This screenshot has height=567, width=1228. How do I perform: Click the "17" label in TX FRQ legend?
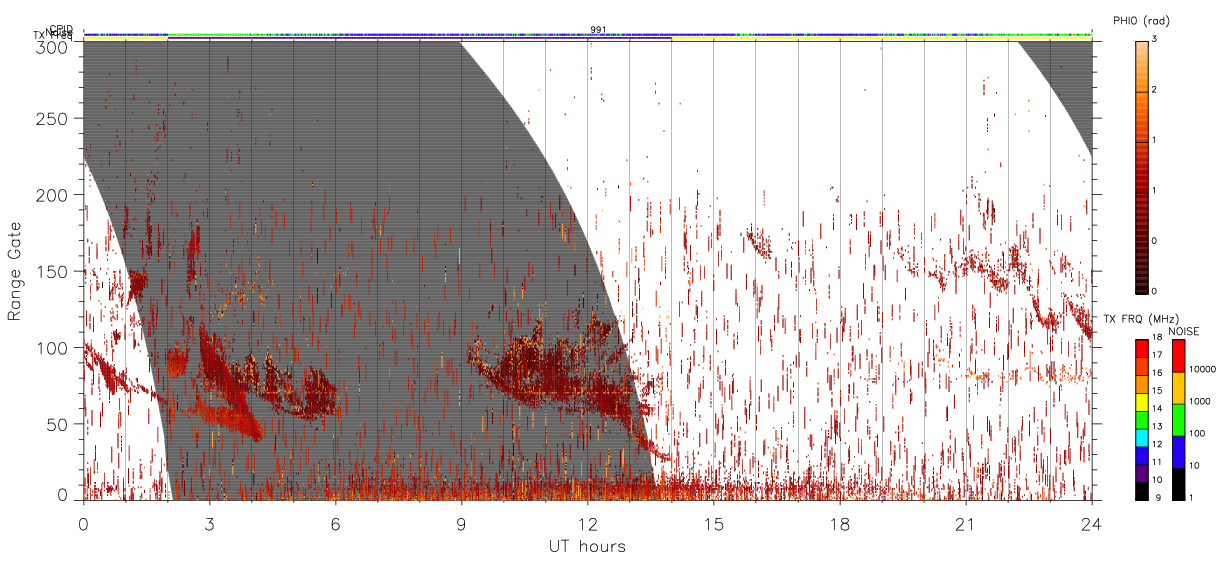(1158, 355)
